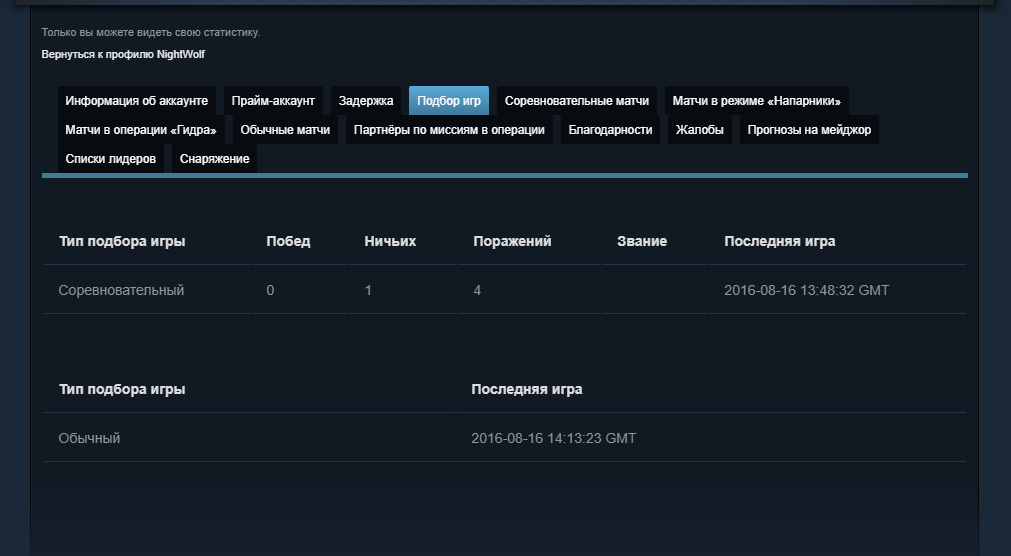Open the «Списки лидеров» tab
The image size is (1011, 556).
tap(111, 159)
